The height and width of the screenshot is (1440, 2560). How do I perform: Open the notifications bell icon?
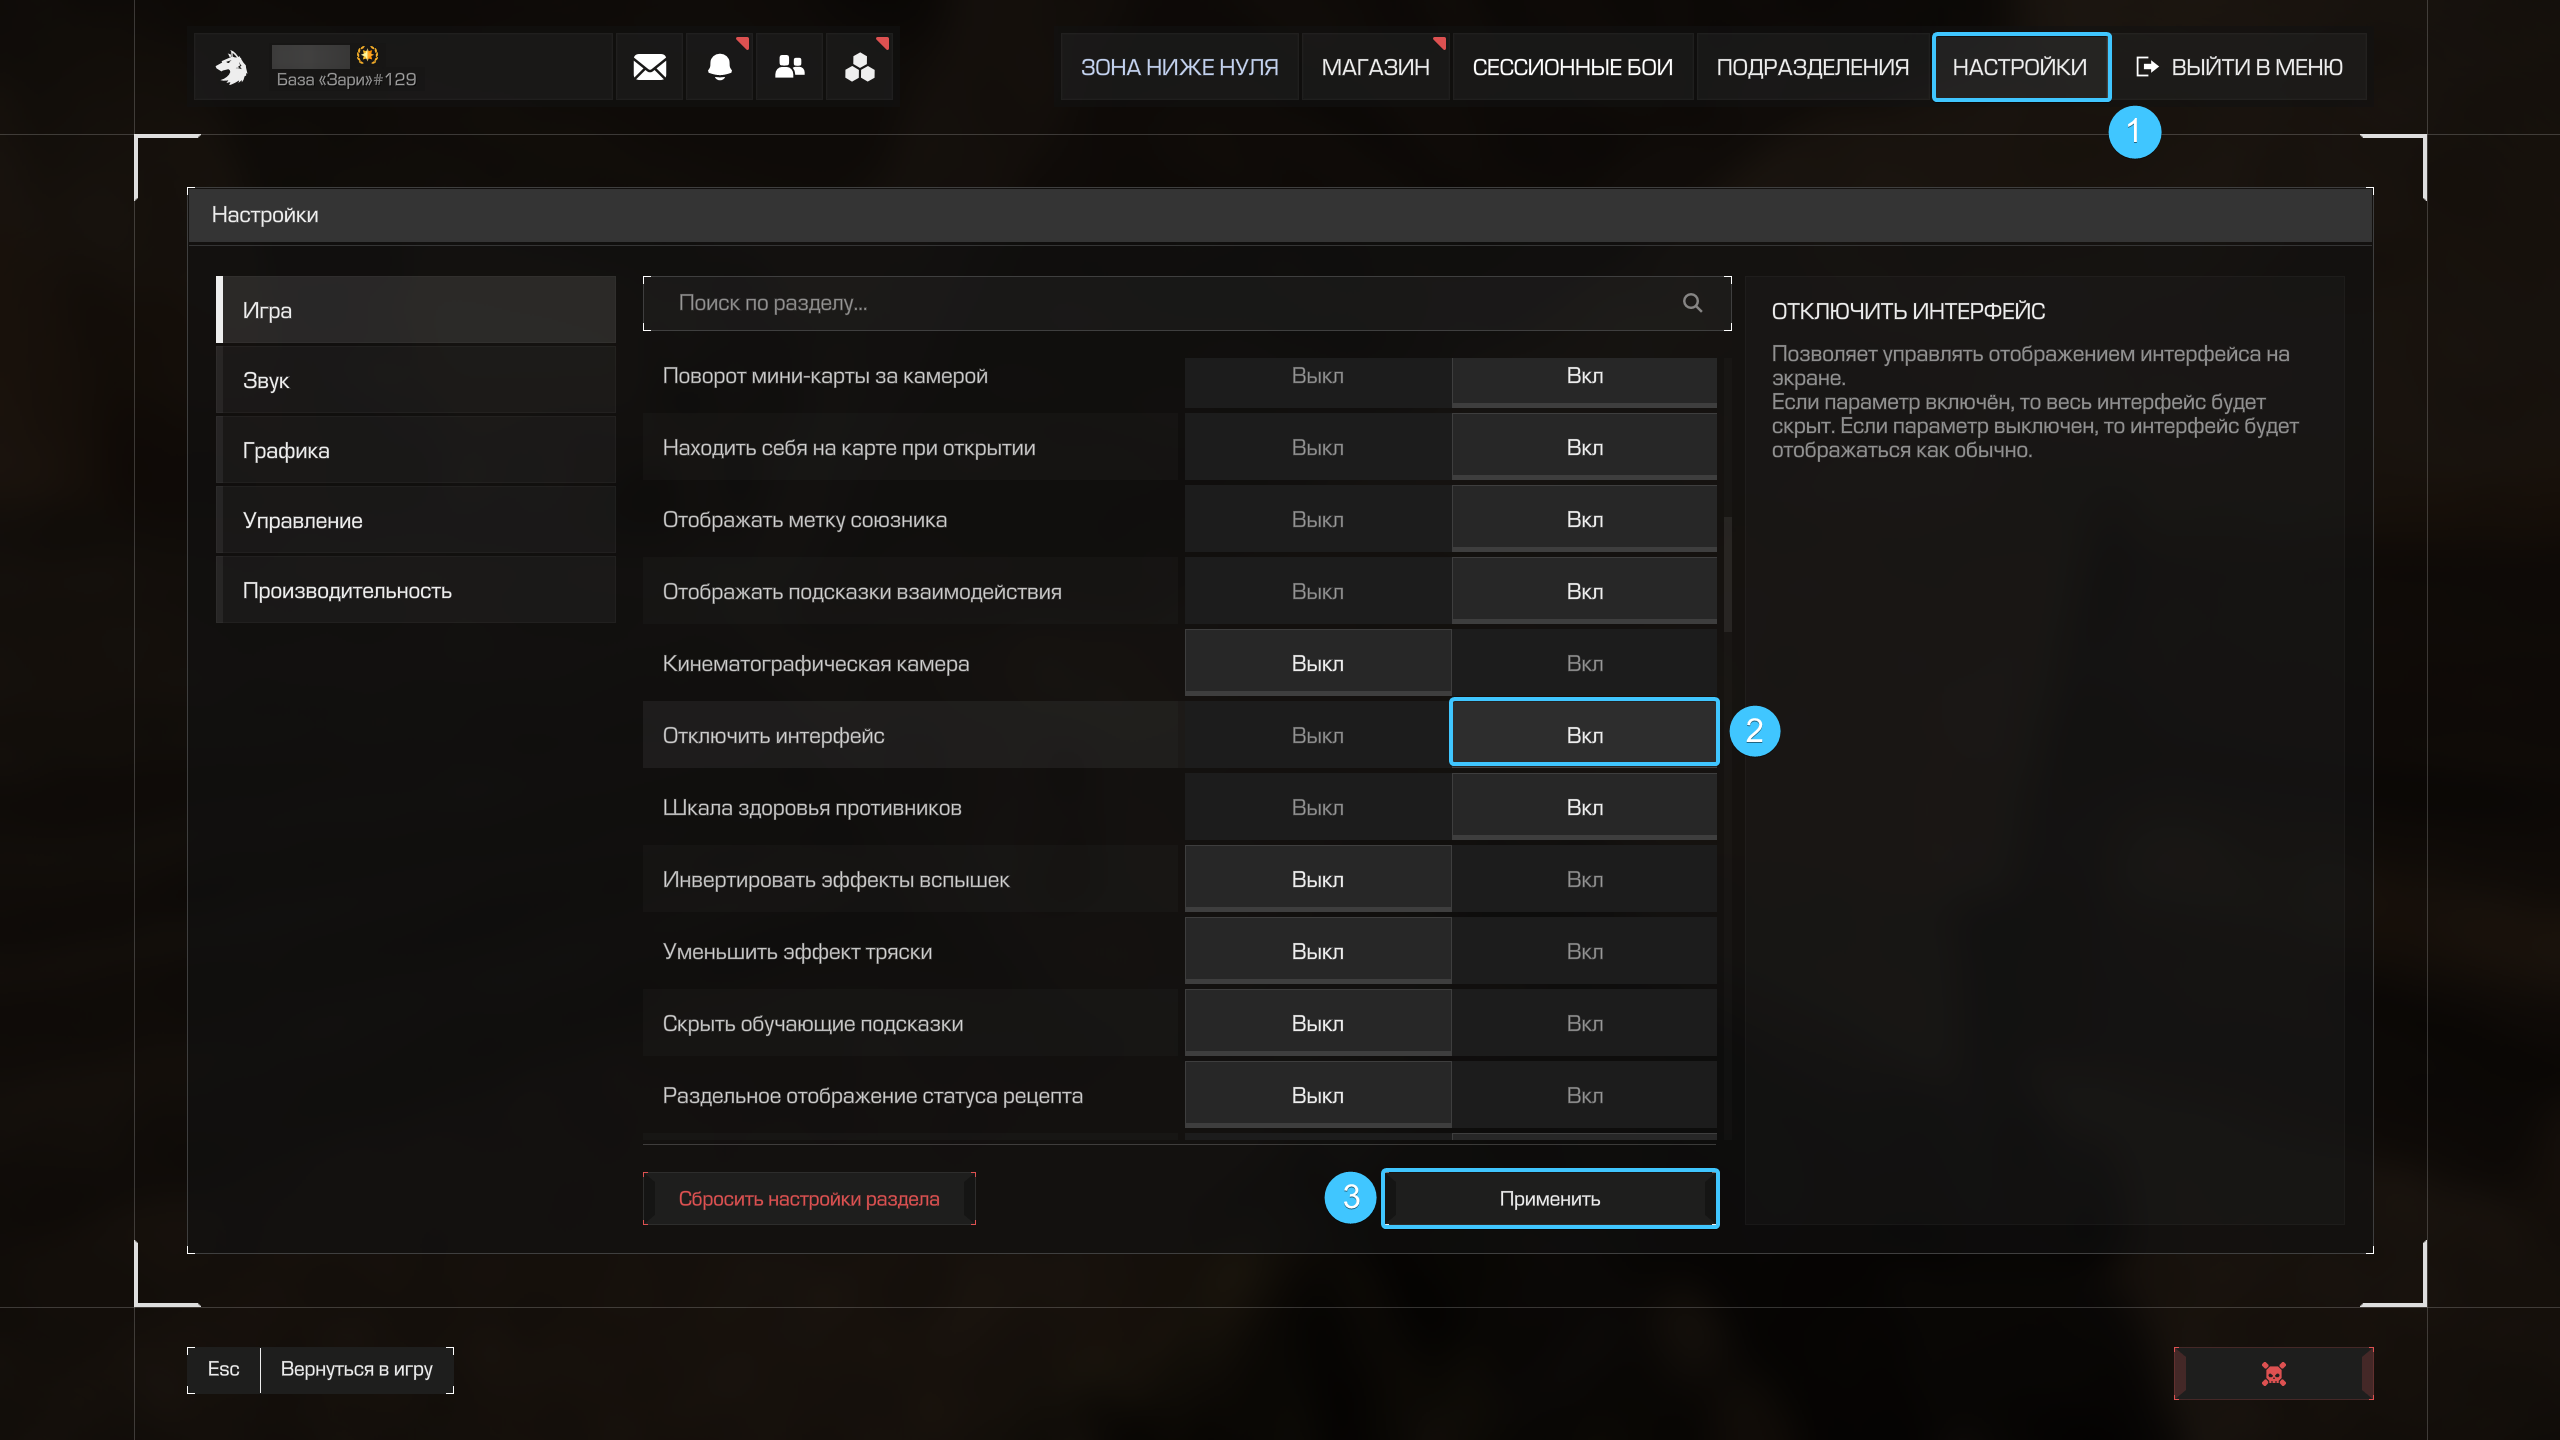pos(719,67)
